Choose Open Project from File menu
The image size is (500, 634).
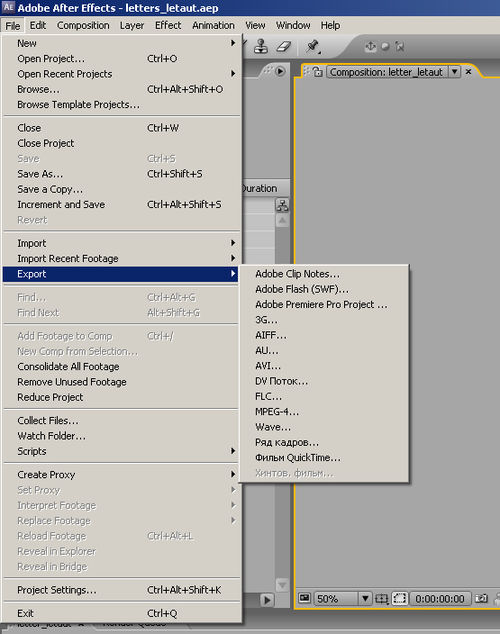121,59
